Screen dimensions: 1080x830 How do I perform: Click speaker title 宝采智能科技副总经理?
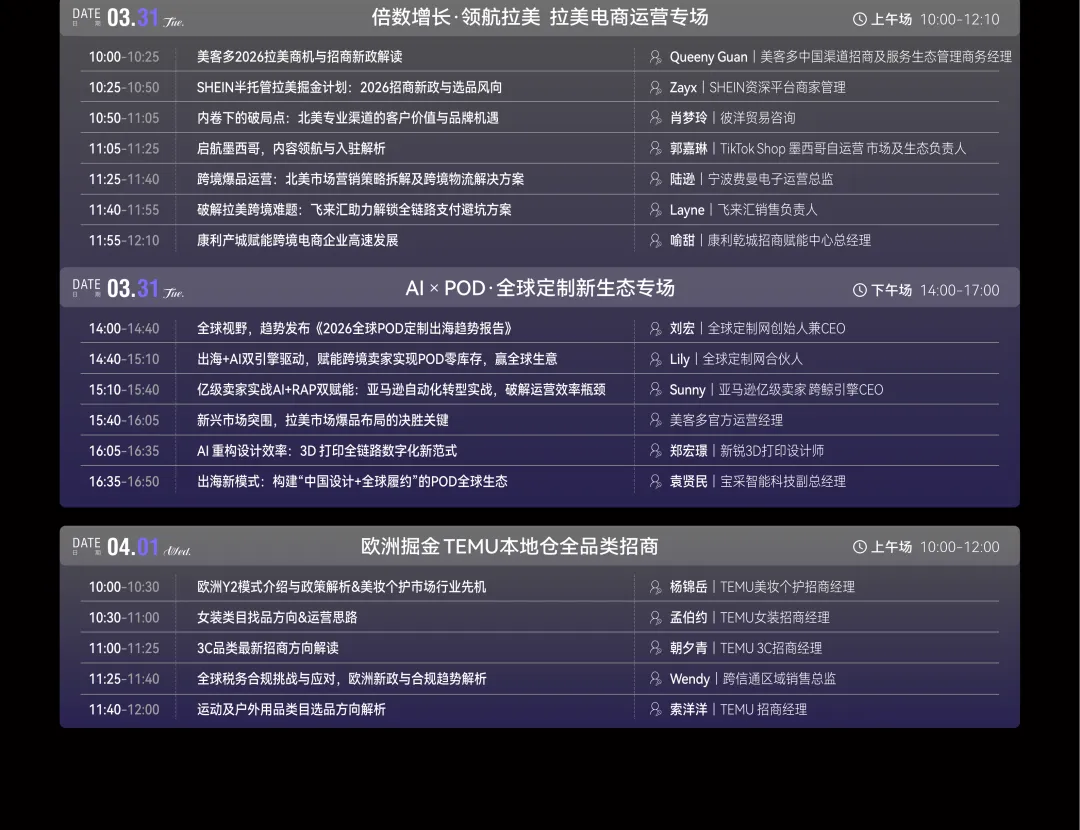click(783, 481)
